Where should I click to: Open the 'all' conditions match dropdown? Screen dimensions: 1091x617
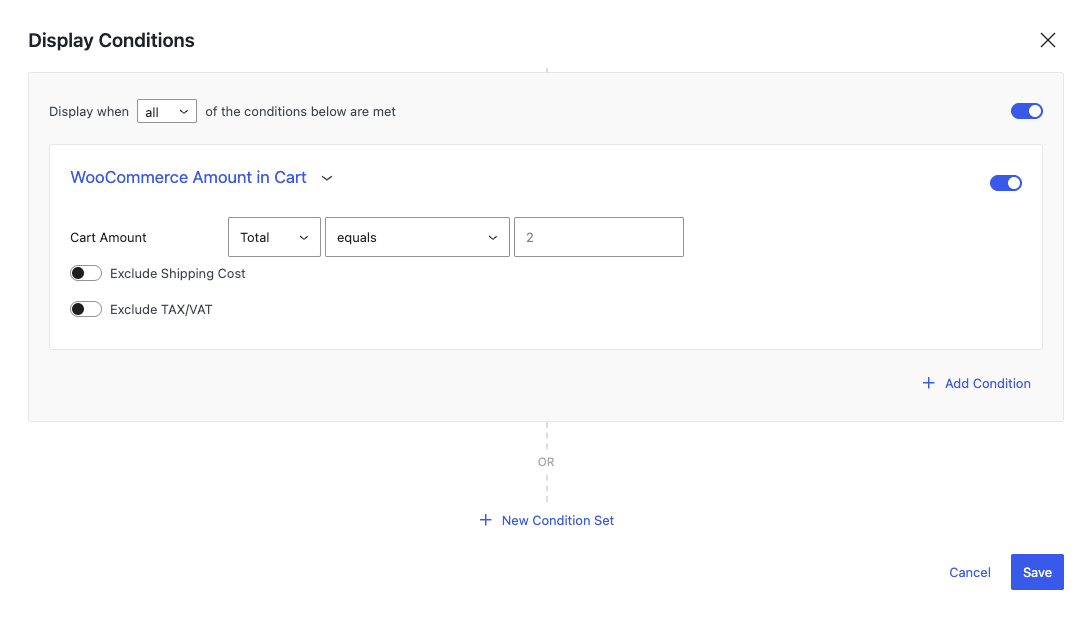pyautogui.click(x=167, y=111)
